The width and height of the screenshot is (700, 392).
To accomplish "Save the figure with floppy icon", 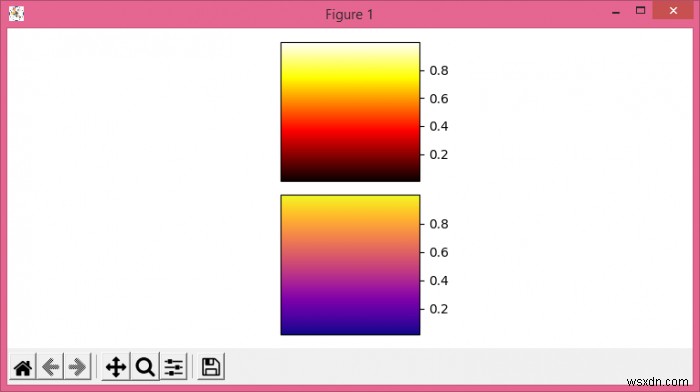I will (211, 367).
